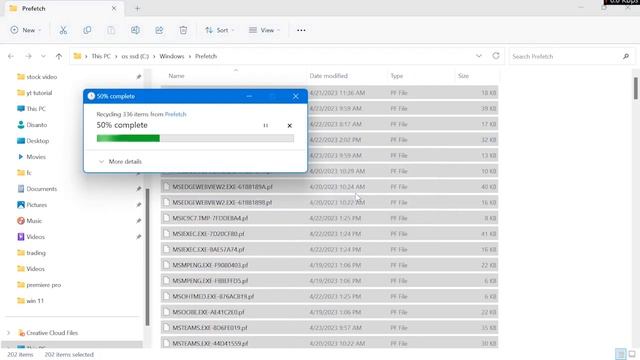
Task: Open a new File Explorer tab
Action: (137, 8)
